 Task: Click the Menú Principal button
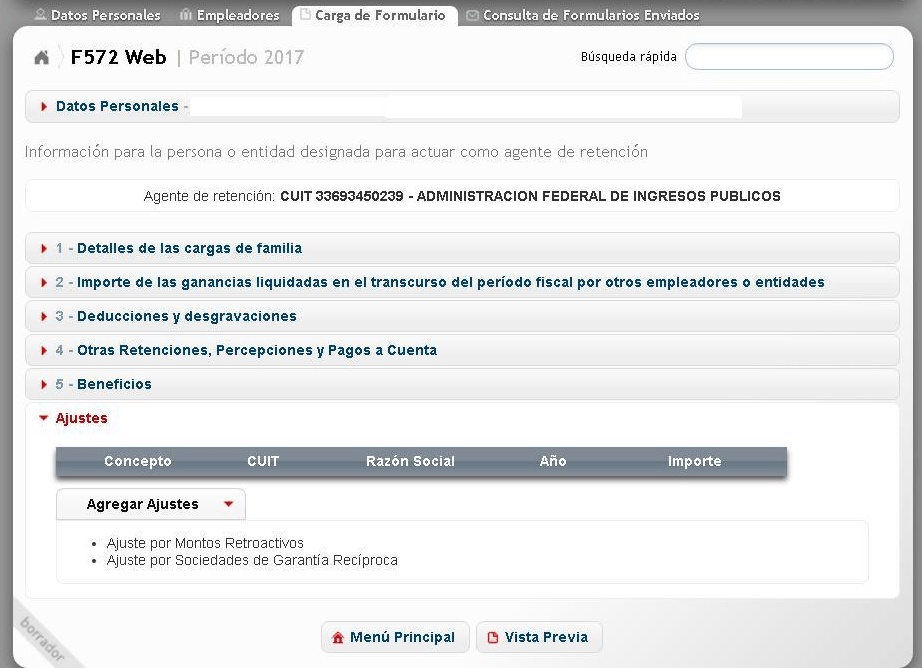(x=395, y=637)
